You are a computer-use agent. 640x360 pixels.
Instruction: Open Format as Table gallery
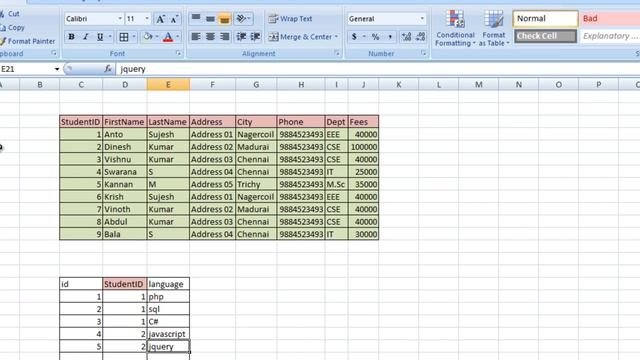tap(494, 28)
